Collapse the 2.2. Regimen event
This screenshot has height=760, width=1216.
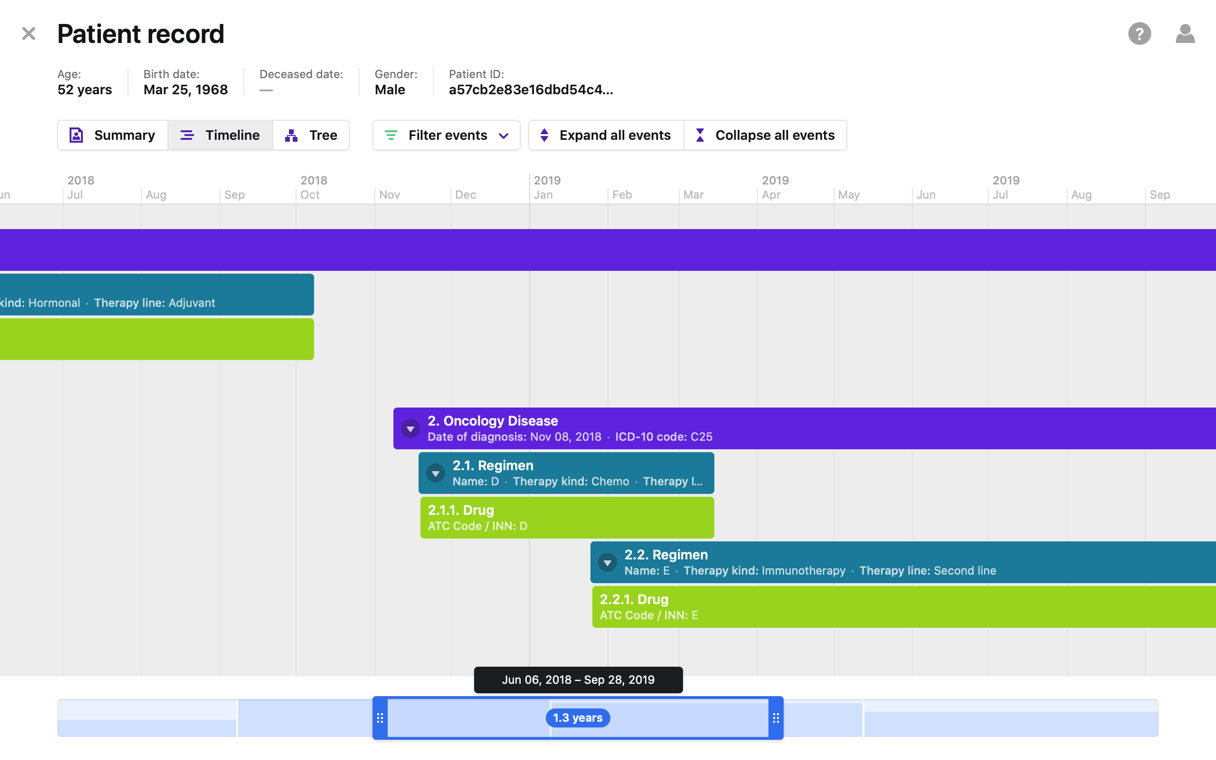click(x=607, y=563)
